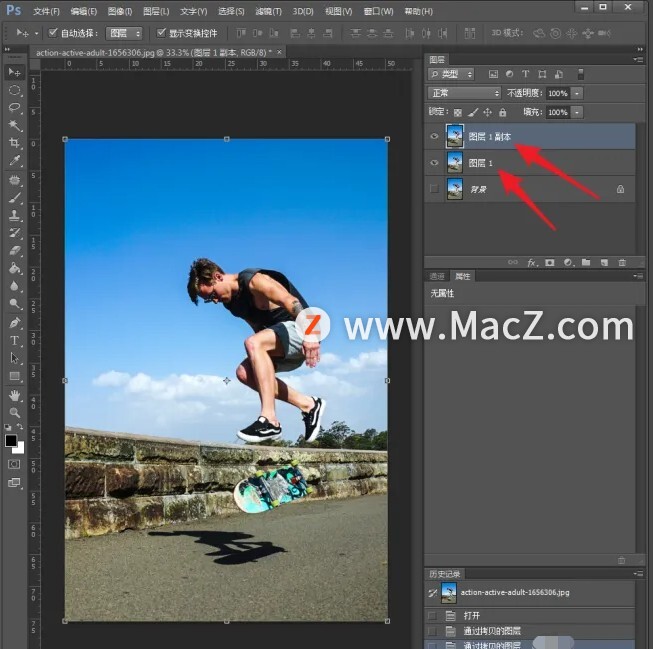Open the blend mode 正常 dropdown
Viewport: 653px width, 649px height.
[x=463, y=93]
